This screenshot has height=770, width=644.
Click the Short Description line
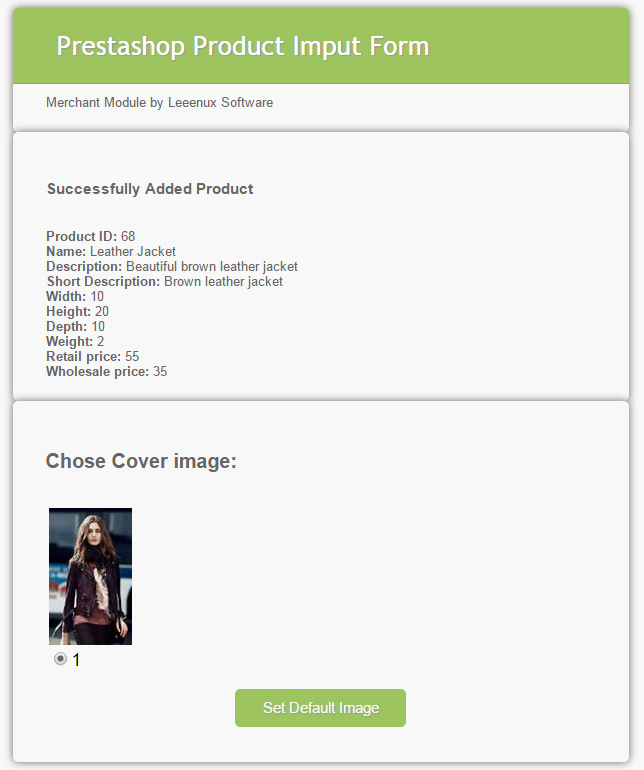pyautogui.click(x=165, y=281)
